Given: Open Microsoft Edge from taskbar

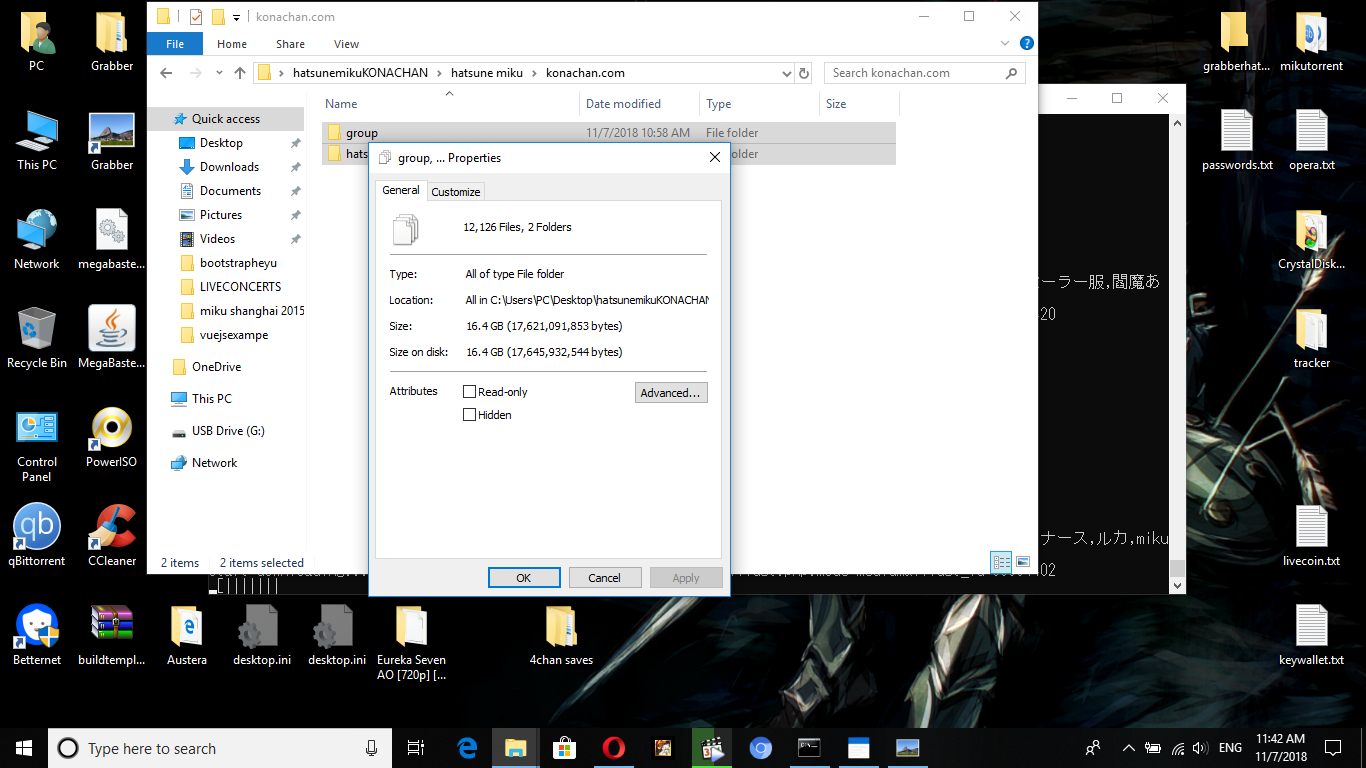Looking at the screenshot, I should tap(467, 748).
